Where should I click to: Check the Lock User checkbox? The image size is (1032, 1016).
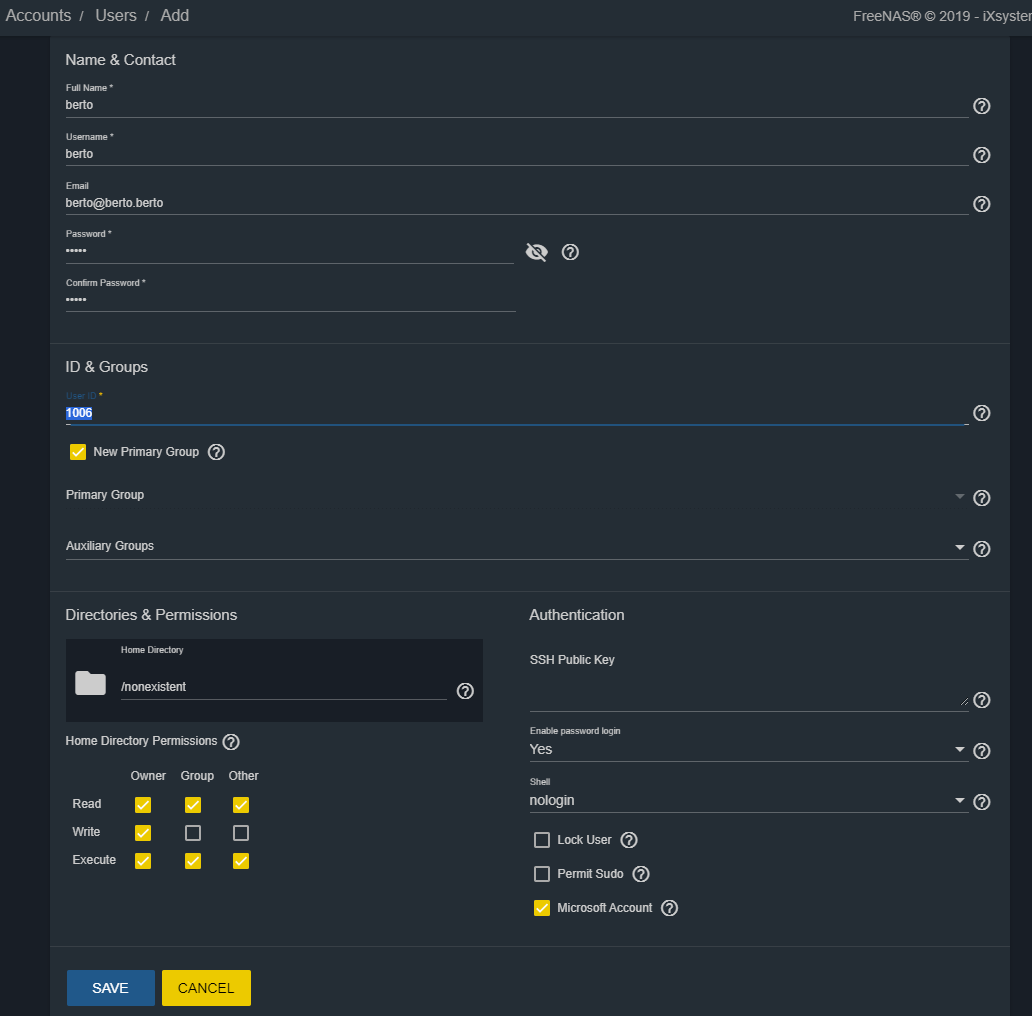tap(542, 840)
